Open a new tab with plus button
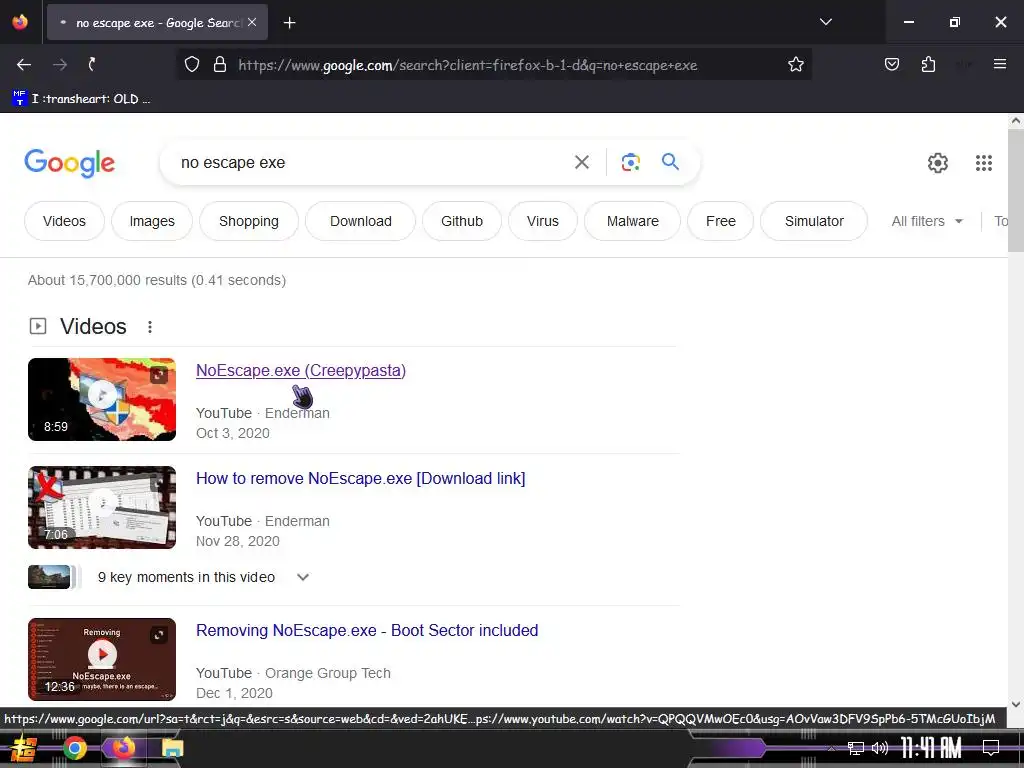Image resolution: width=1024 pixels, height=768 pixels. [289, 23]
